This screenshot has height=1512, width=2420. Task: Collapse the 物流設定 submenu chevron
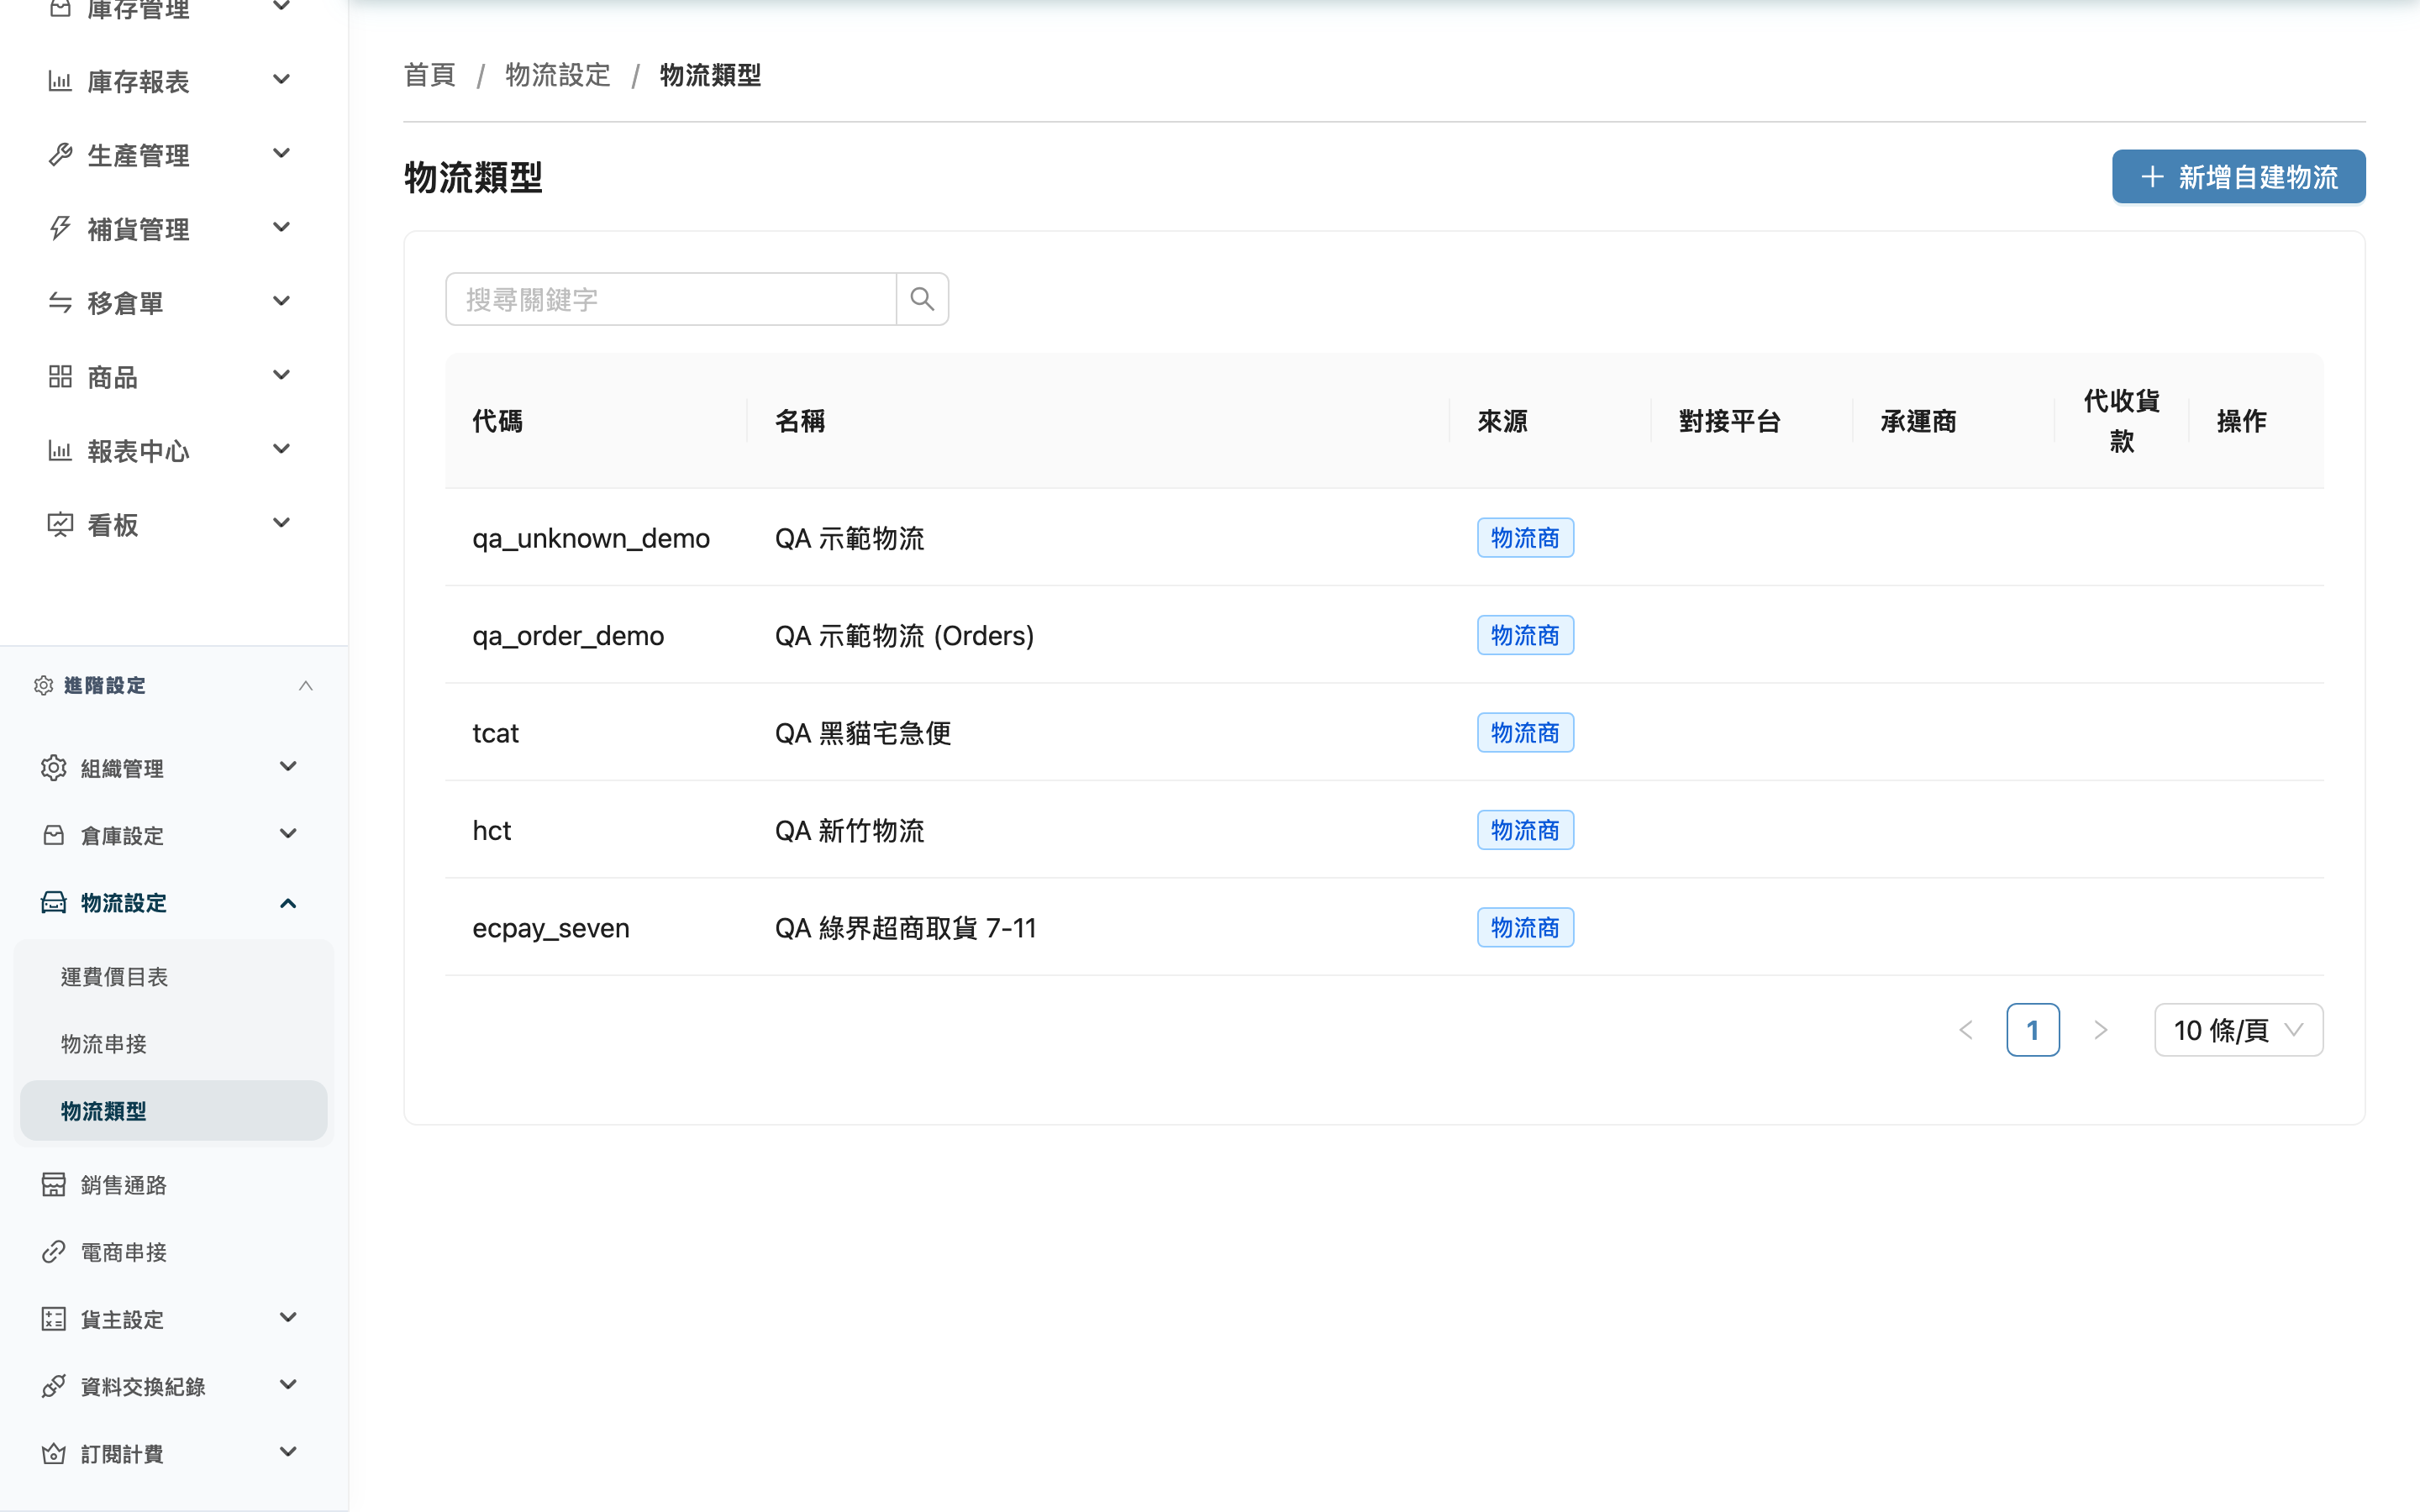[x=288, y=903]
